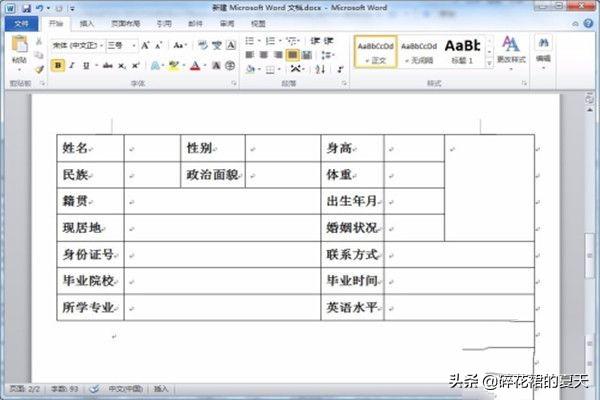The image size is (600, 400).
Task: Open Word help question mark
Action: tap(588, 23)
